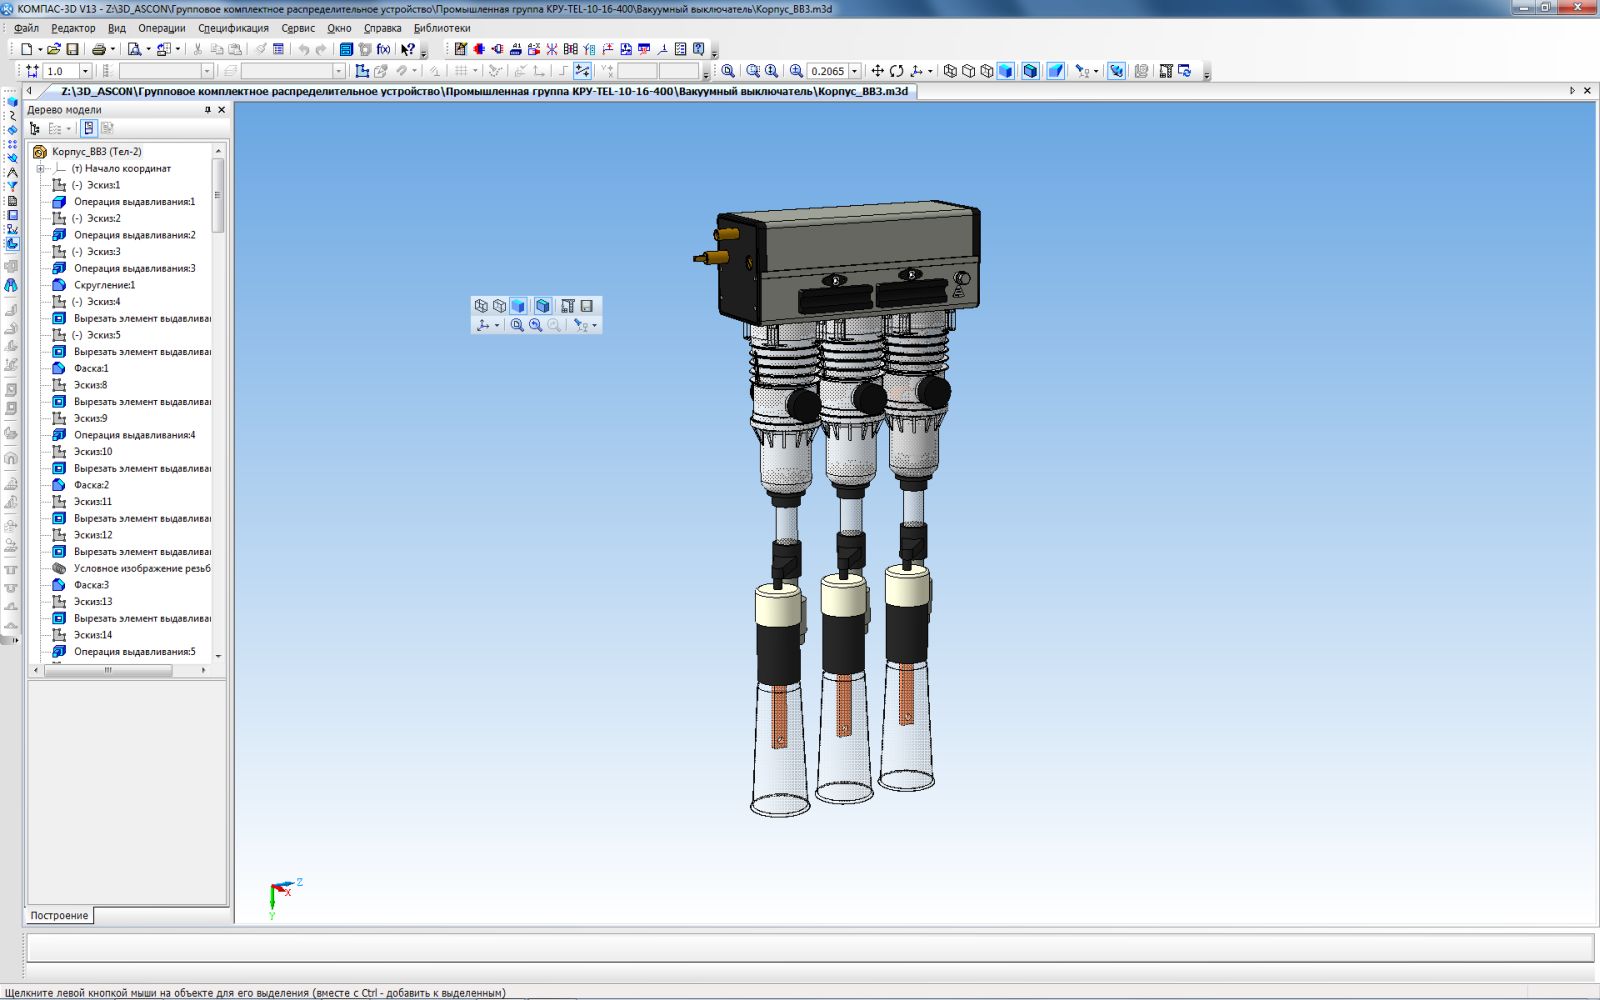Switch to the Построение tab
Image resolution: width=1600 pixels, height=1000 pixels.
click(59, 915)
